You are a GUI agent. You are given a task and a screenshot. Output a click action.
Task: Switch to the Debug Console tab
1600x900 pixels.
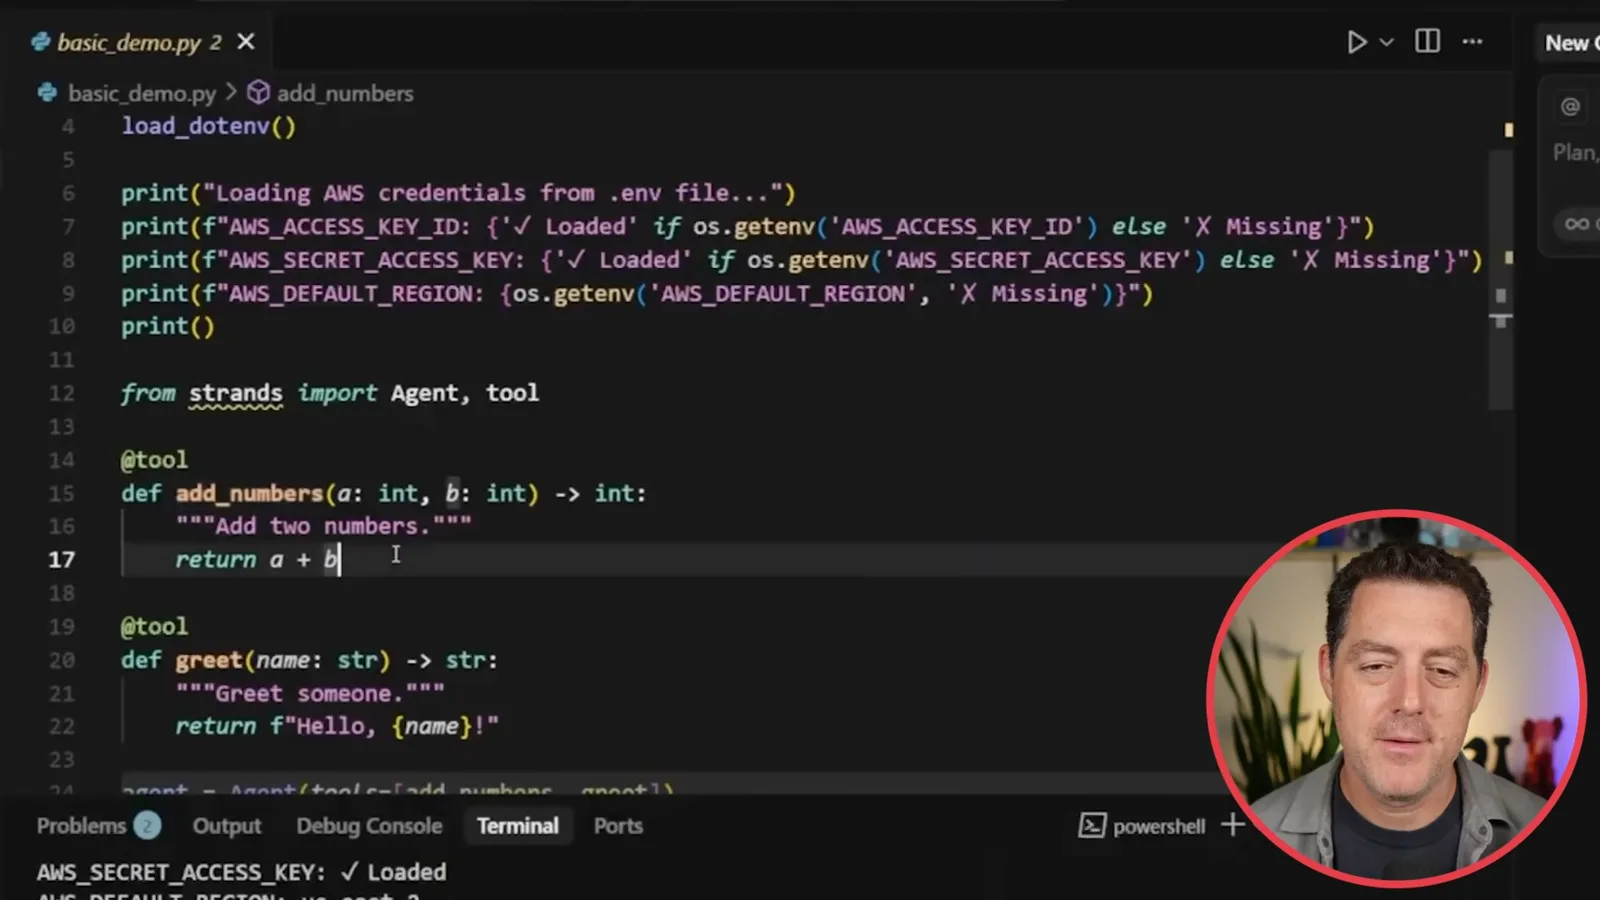(x=369, y=826)
